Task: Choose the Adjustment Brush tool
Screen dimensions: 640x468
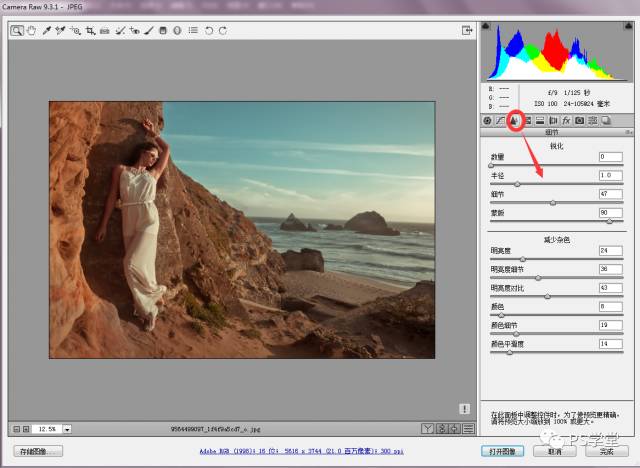Action: click(150, 31)
